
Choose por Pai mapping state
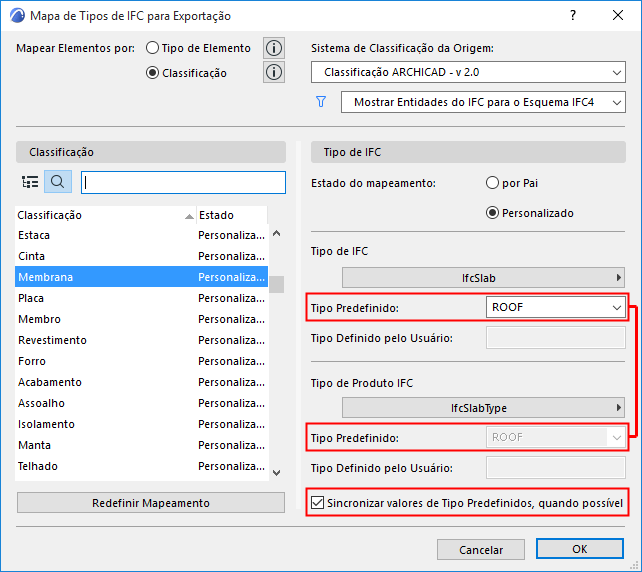(492, 183)
